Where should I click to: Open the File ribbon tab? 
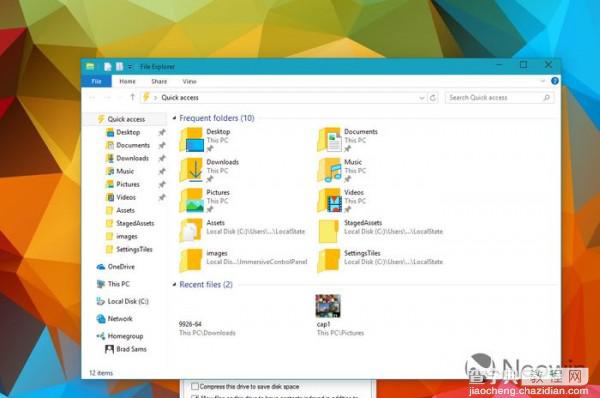[96, 81]
